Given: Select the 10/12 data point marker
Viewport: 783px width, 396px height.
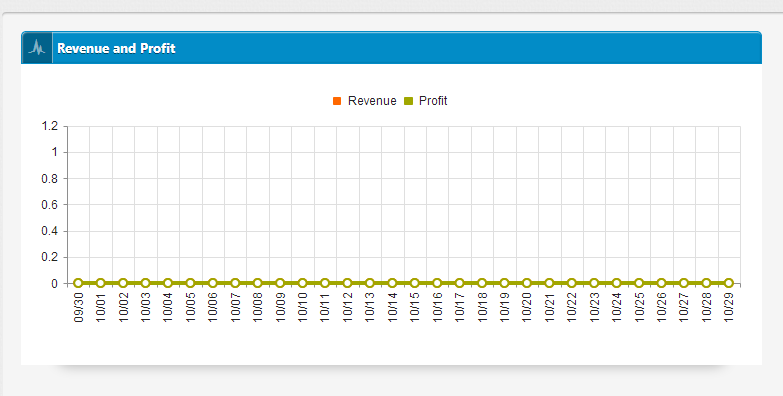Looking at the screenshot, I should 348,283.
